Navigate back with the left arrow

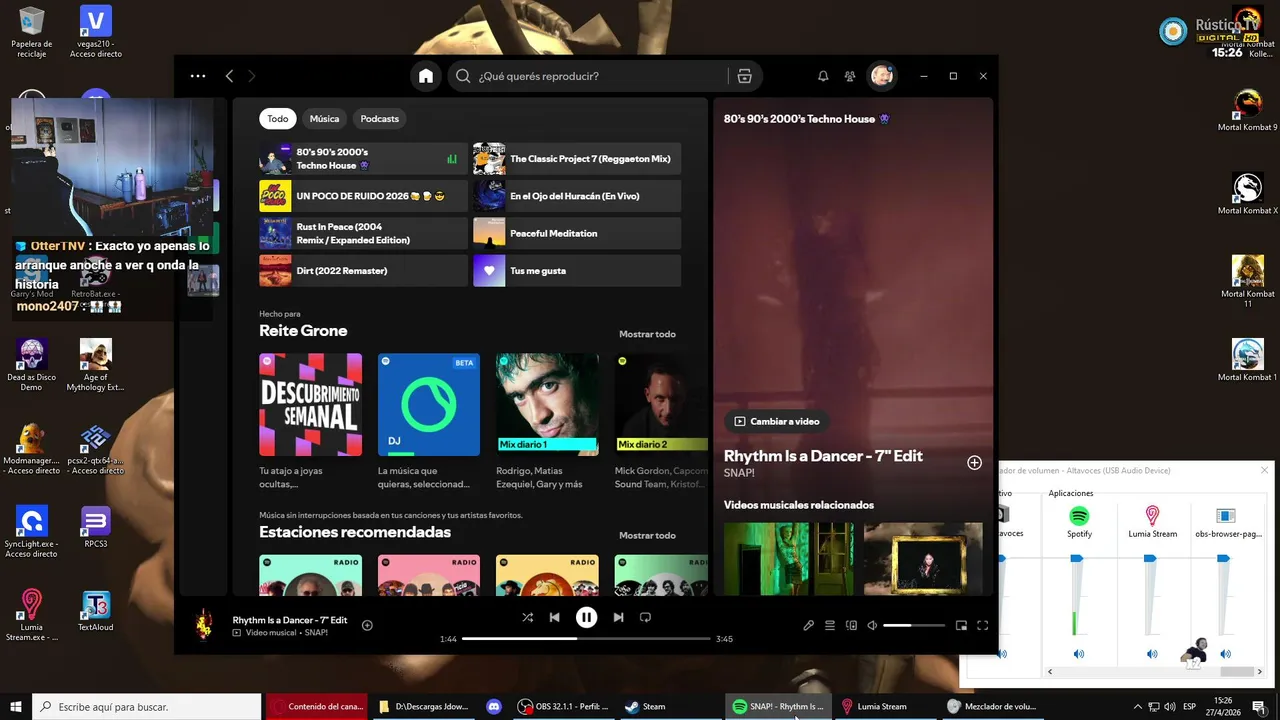click(229, 76)
